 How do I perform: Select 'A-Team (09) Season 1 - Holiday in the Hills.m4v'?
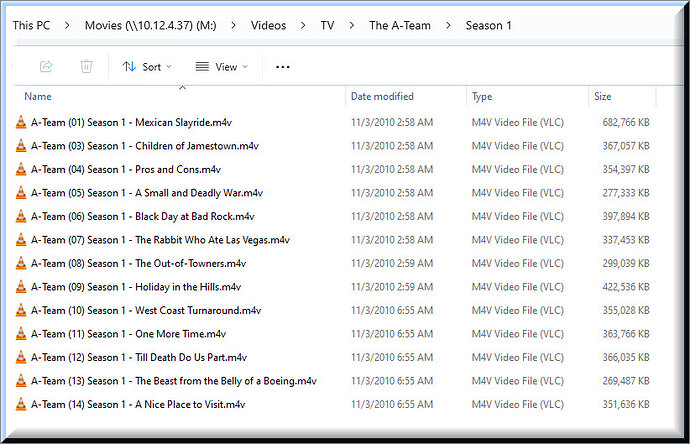(x=136, y=287)
